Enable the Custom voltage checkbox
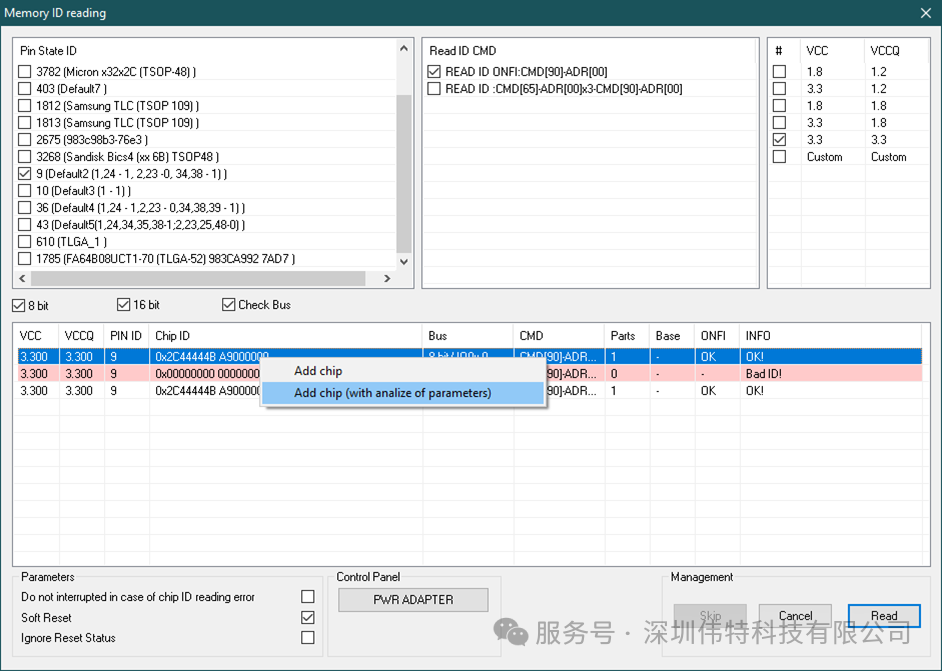The image size is (942, 671). click(x=779, y=157)
